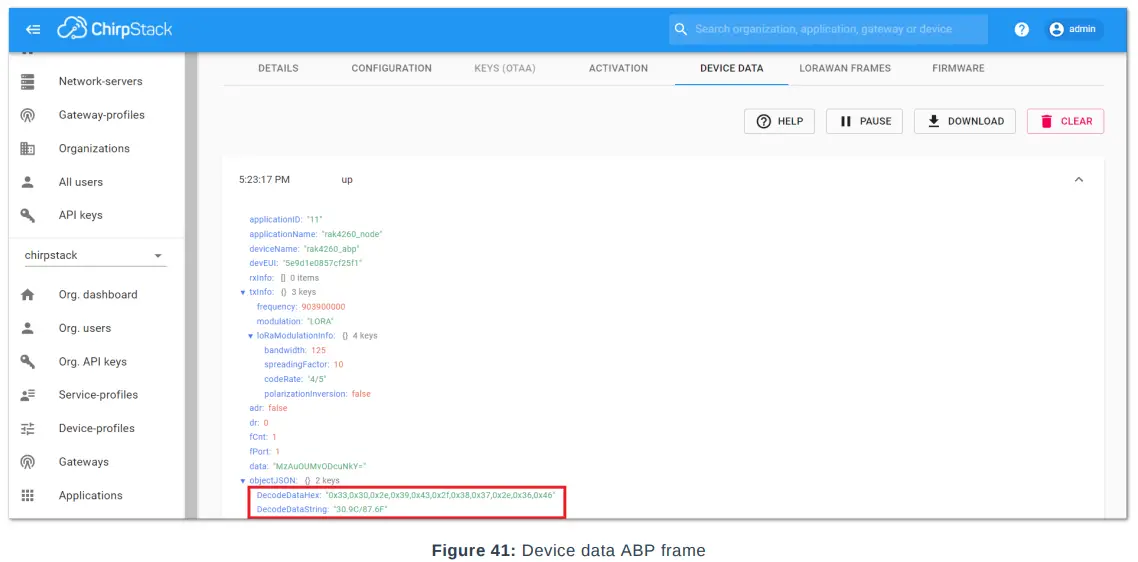The image size is (1138, 562).
Task: Open the admin user account chip
Action: [x=1073, y=30]
